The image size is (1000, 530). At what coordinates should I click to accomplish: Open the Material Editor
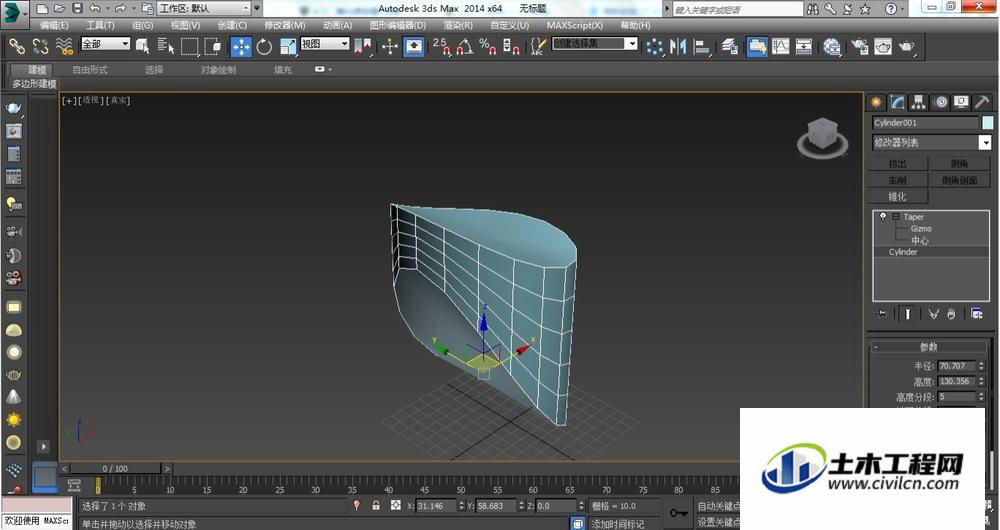click(x=832, y=46)
